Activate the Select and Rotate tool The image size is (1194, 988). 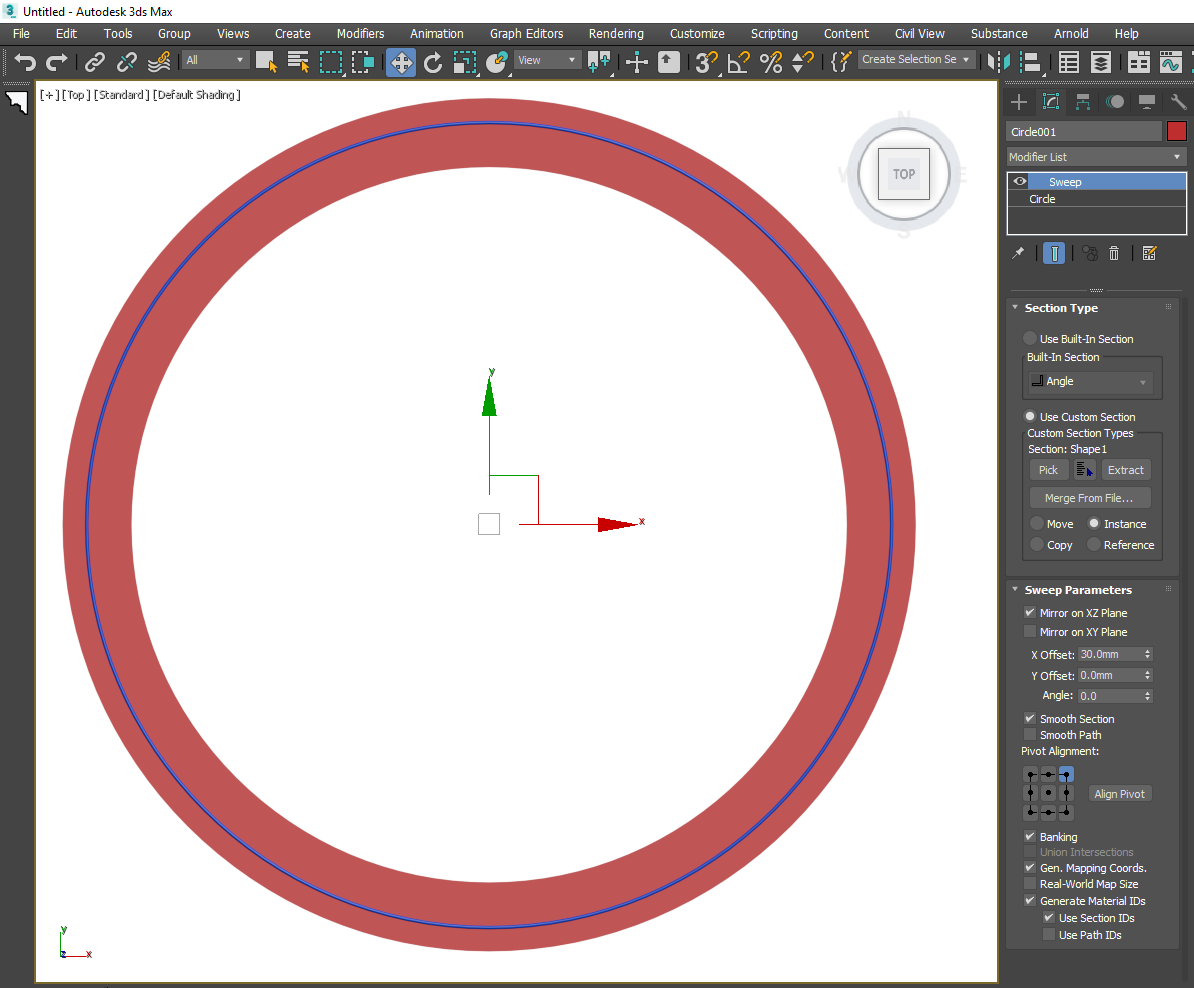click(433, 62)
